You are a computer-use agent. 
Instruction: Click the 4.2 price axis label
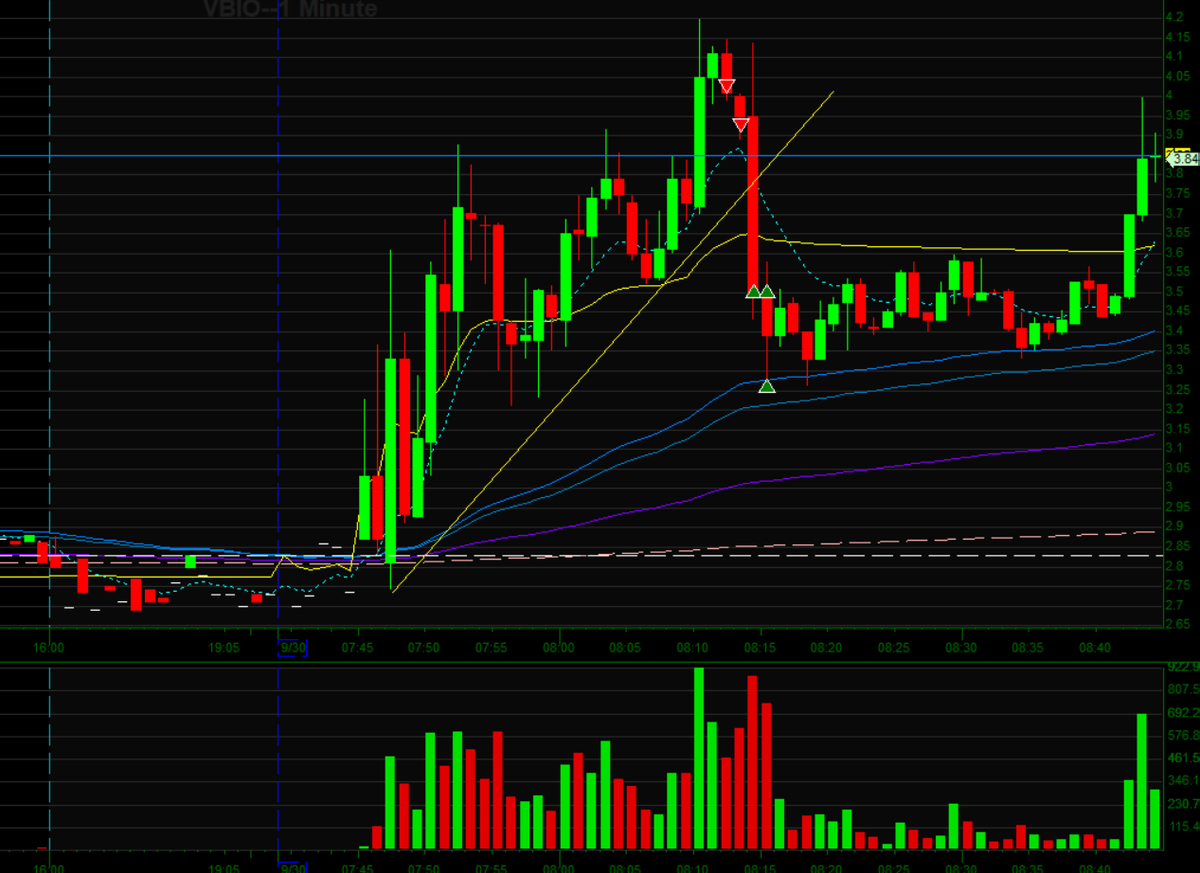(x=1175, y=17)
